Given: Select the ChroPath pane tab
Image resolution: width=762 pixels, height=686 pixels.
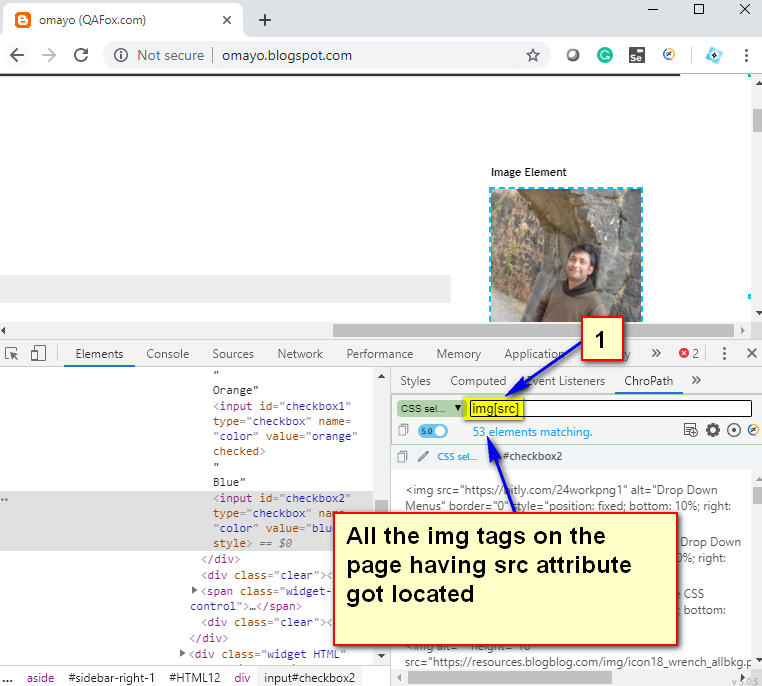Looking at the screenshot, I should pos(648,381).
